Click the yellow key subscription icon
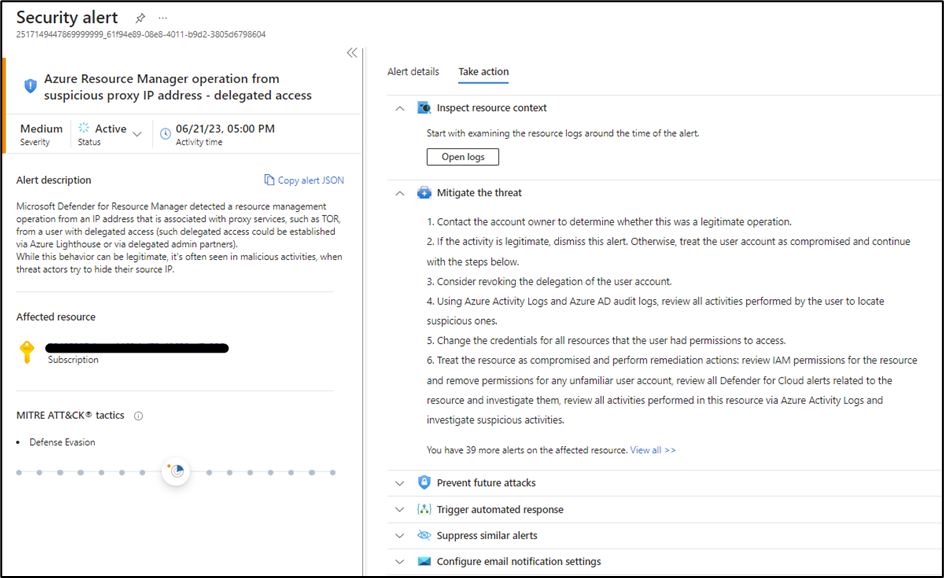The height and width of the screenshot is (578, 944). tap(27, 352)
